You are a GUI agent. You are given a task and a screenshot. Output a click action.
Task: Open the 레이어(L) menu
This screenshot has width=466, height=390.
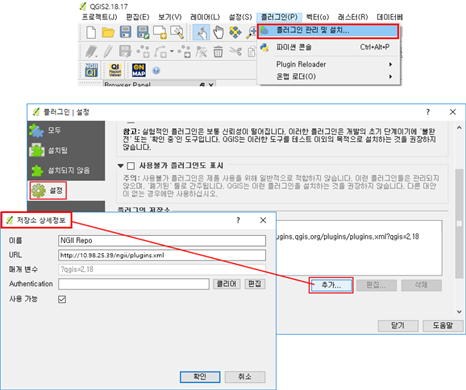click(205, 17)
